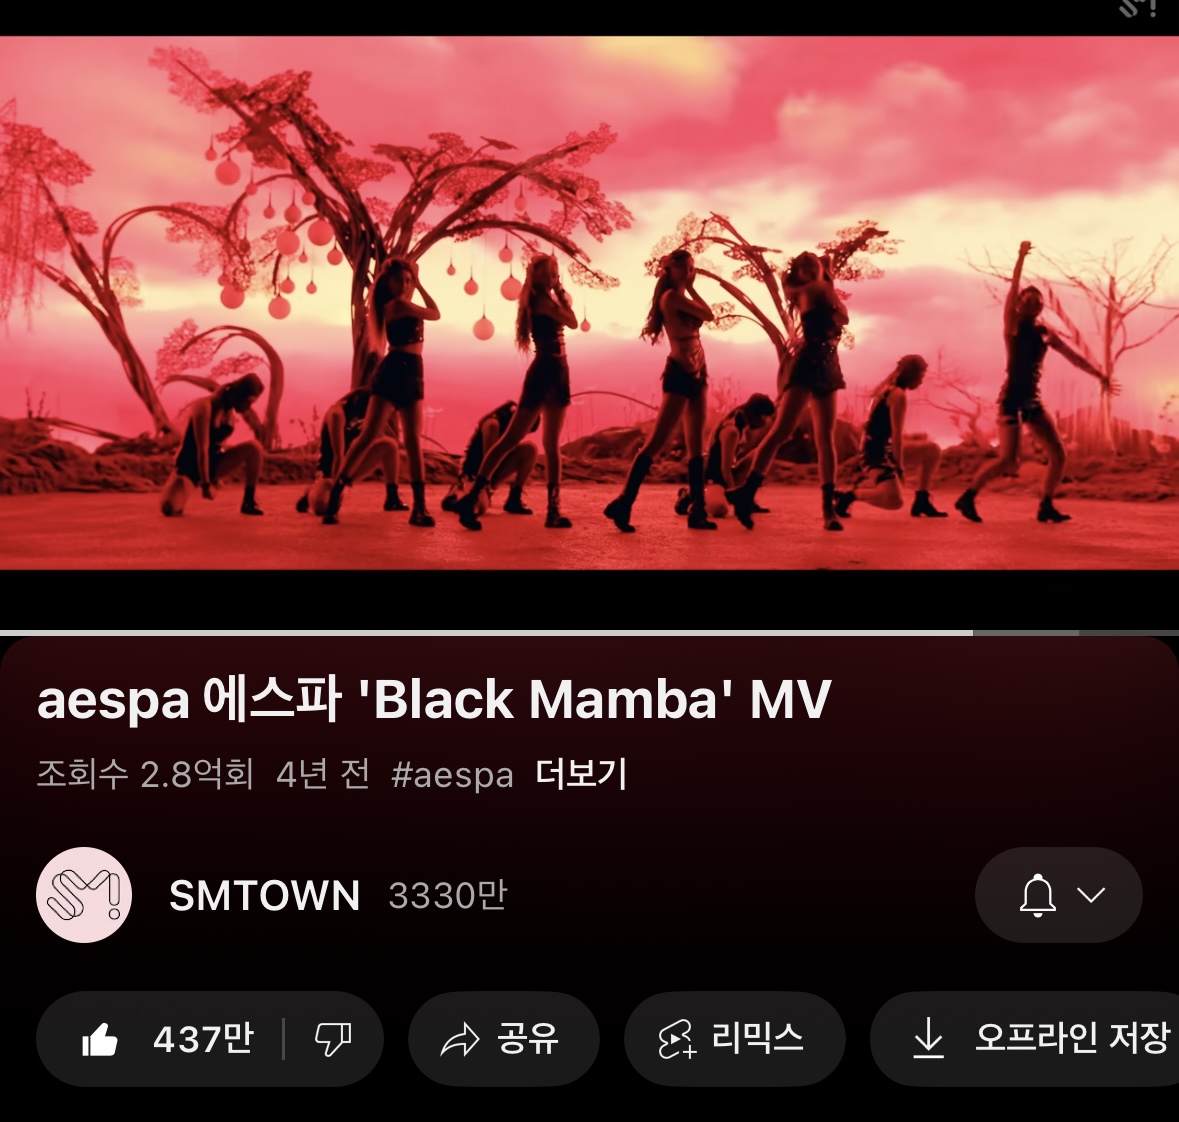Viewport: 1179px width, 1122px height.
Task: Expand description with 더보기
Action: click(580, 774)
